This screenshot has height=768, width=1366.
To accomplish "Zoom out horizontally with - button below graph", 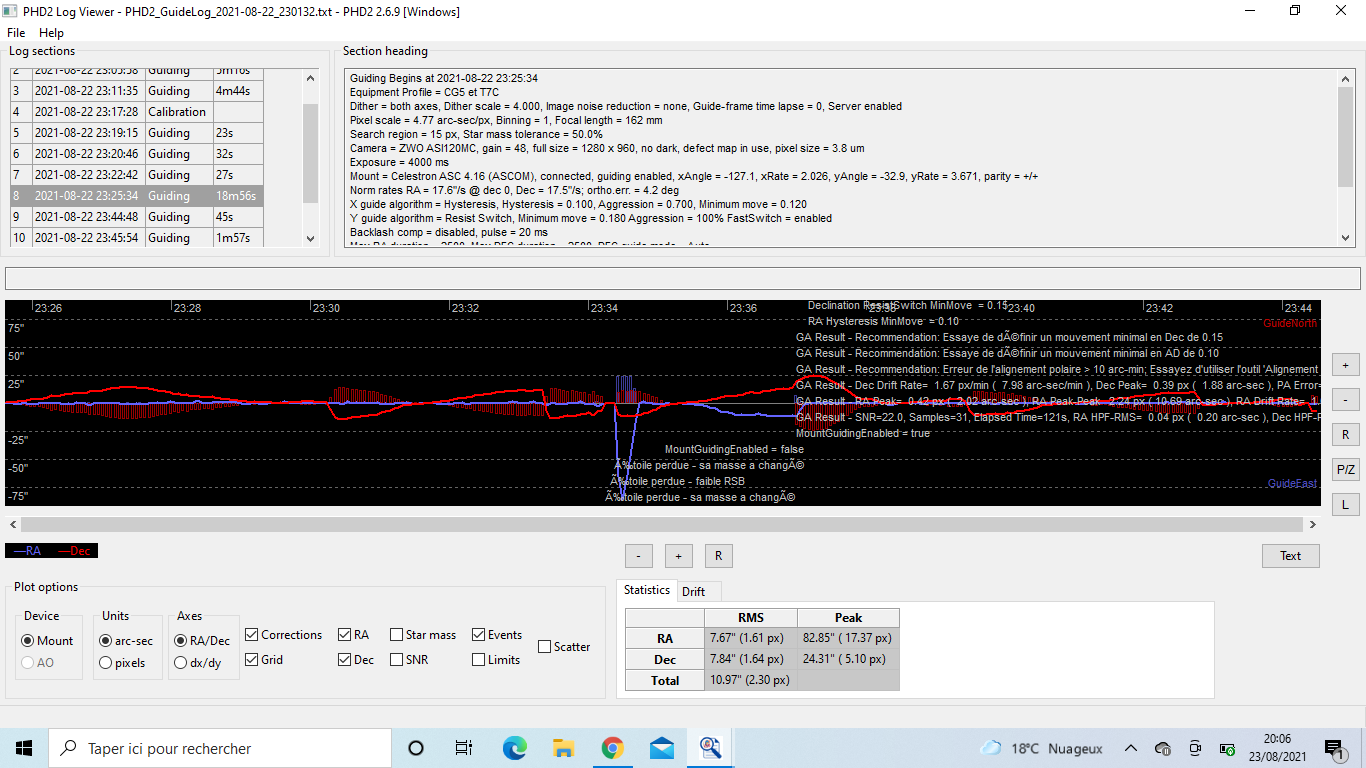I will point(638,556).
